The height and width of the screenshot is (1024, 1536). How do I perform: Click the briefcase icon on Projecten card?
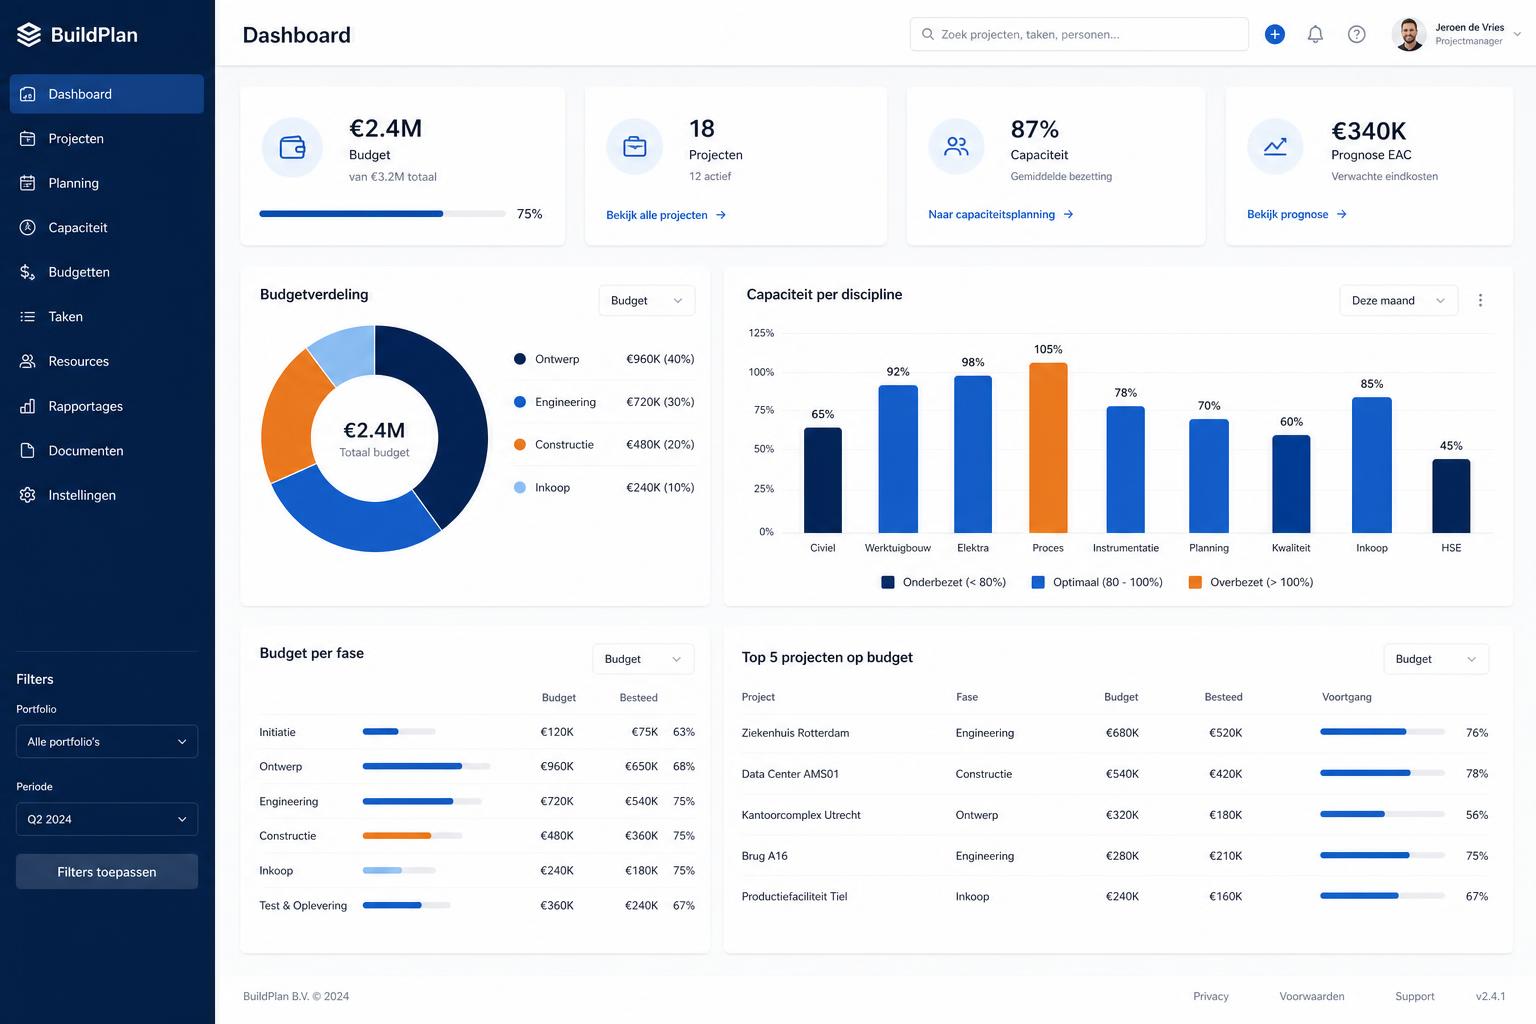pos(635,147)
